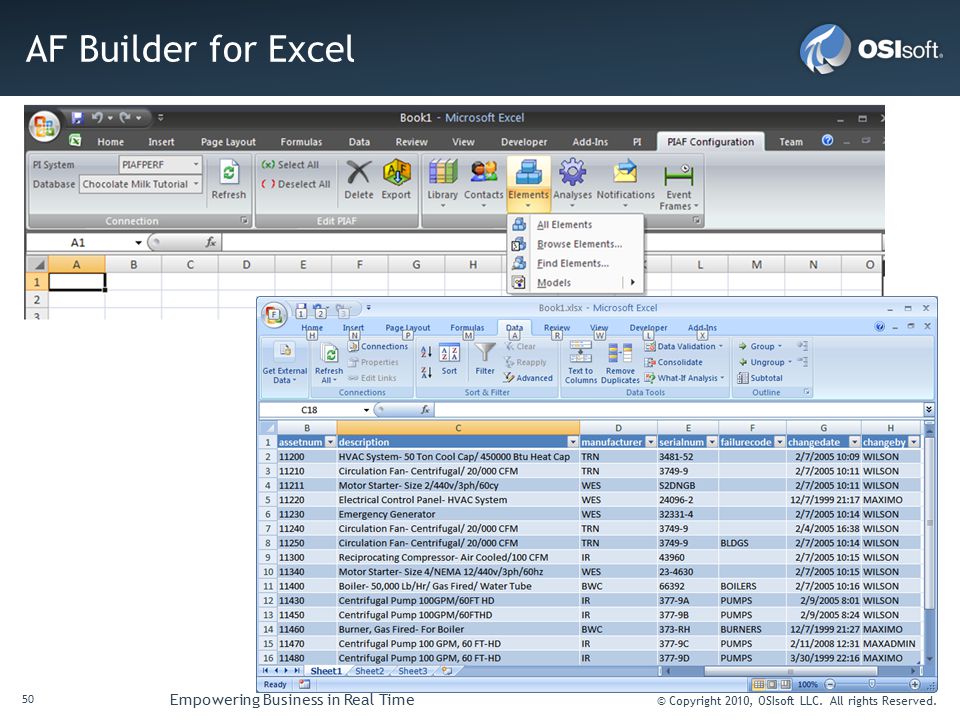Expand the formula bar in Book1.xlsx

pyautogui.click(x=929, y=410)
